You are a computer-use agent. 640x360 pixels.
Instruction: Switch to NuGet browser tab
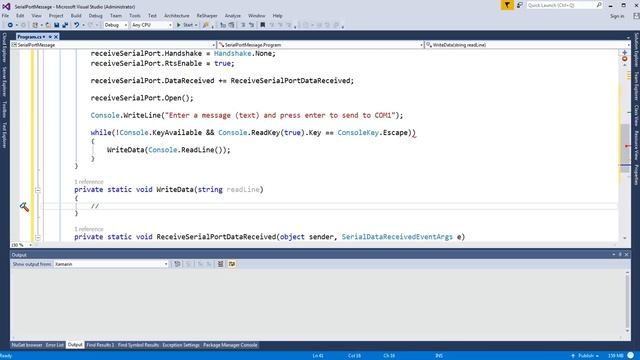point(27,345)
